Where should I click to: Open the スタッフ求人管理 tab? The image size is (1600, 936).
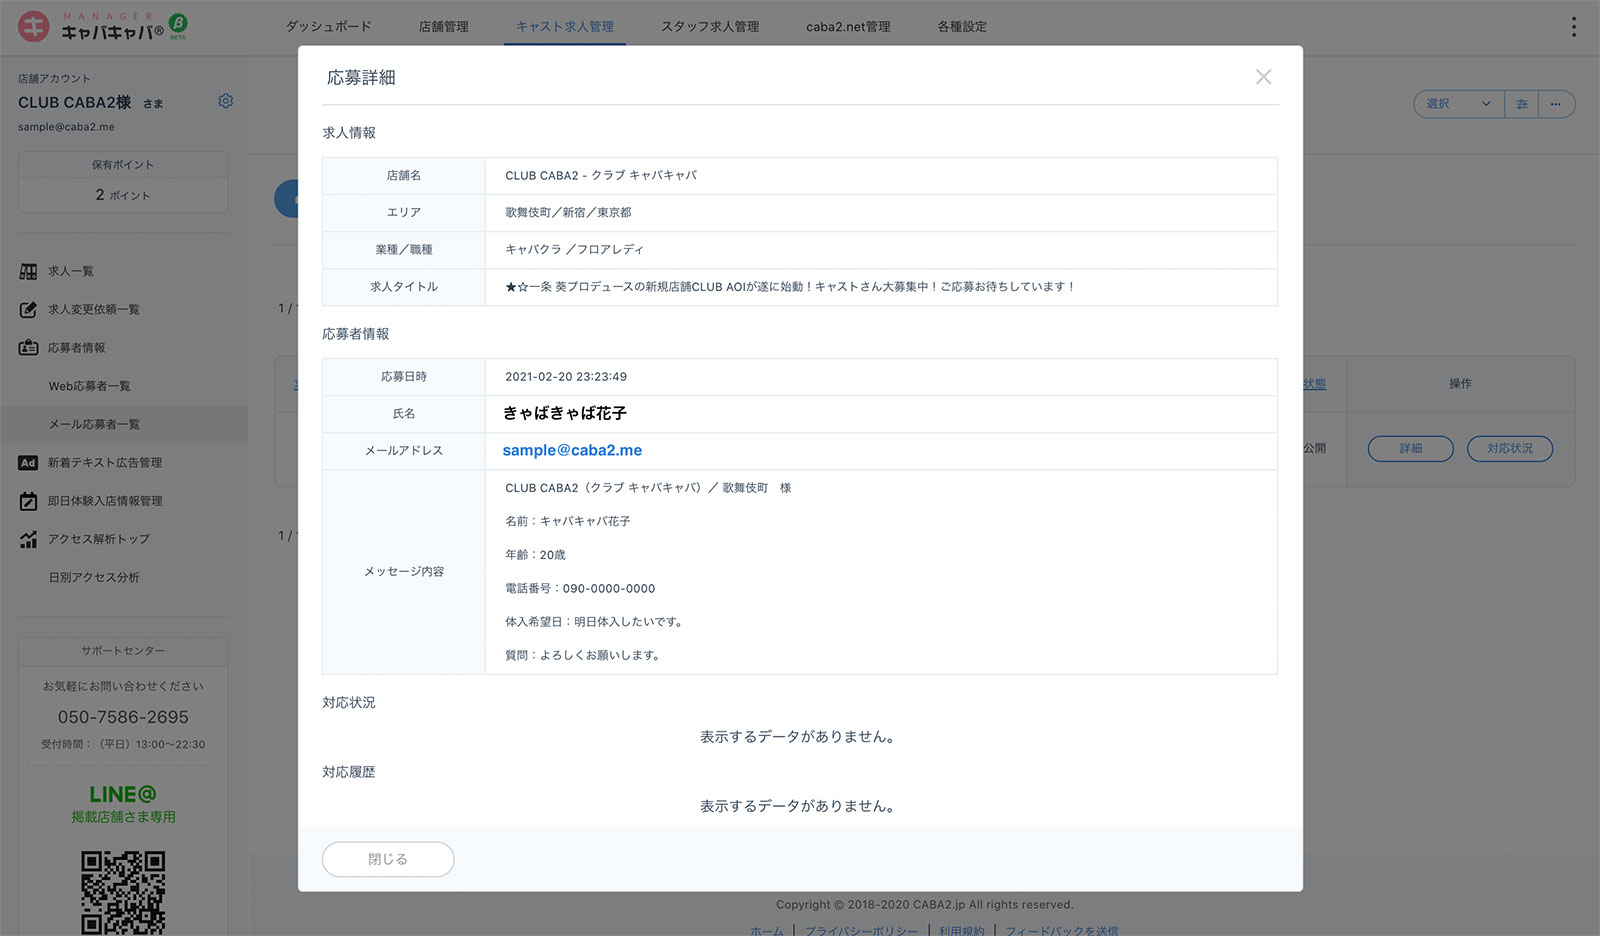coord(710,27)
